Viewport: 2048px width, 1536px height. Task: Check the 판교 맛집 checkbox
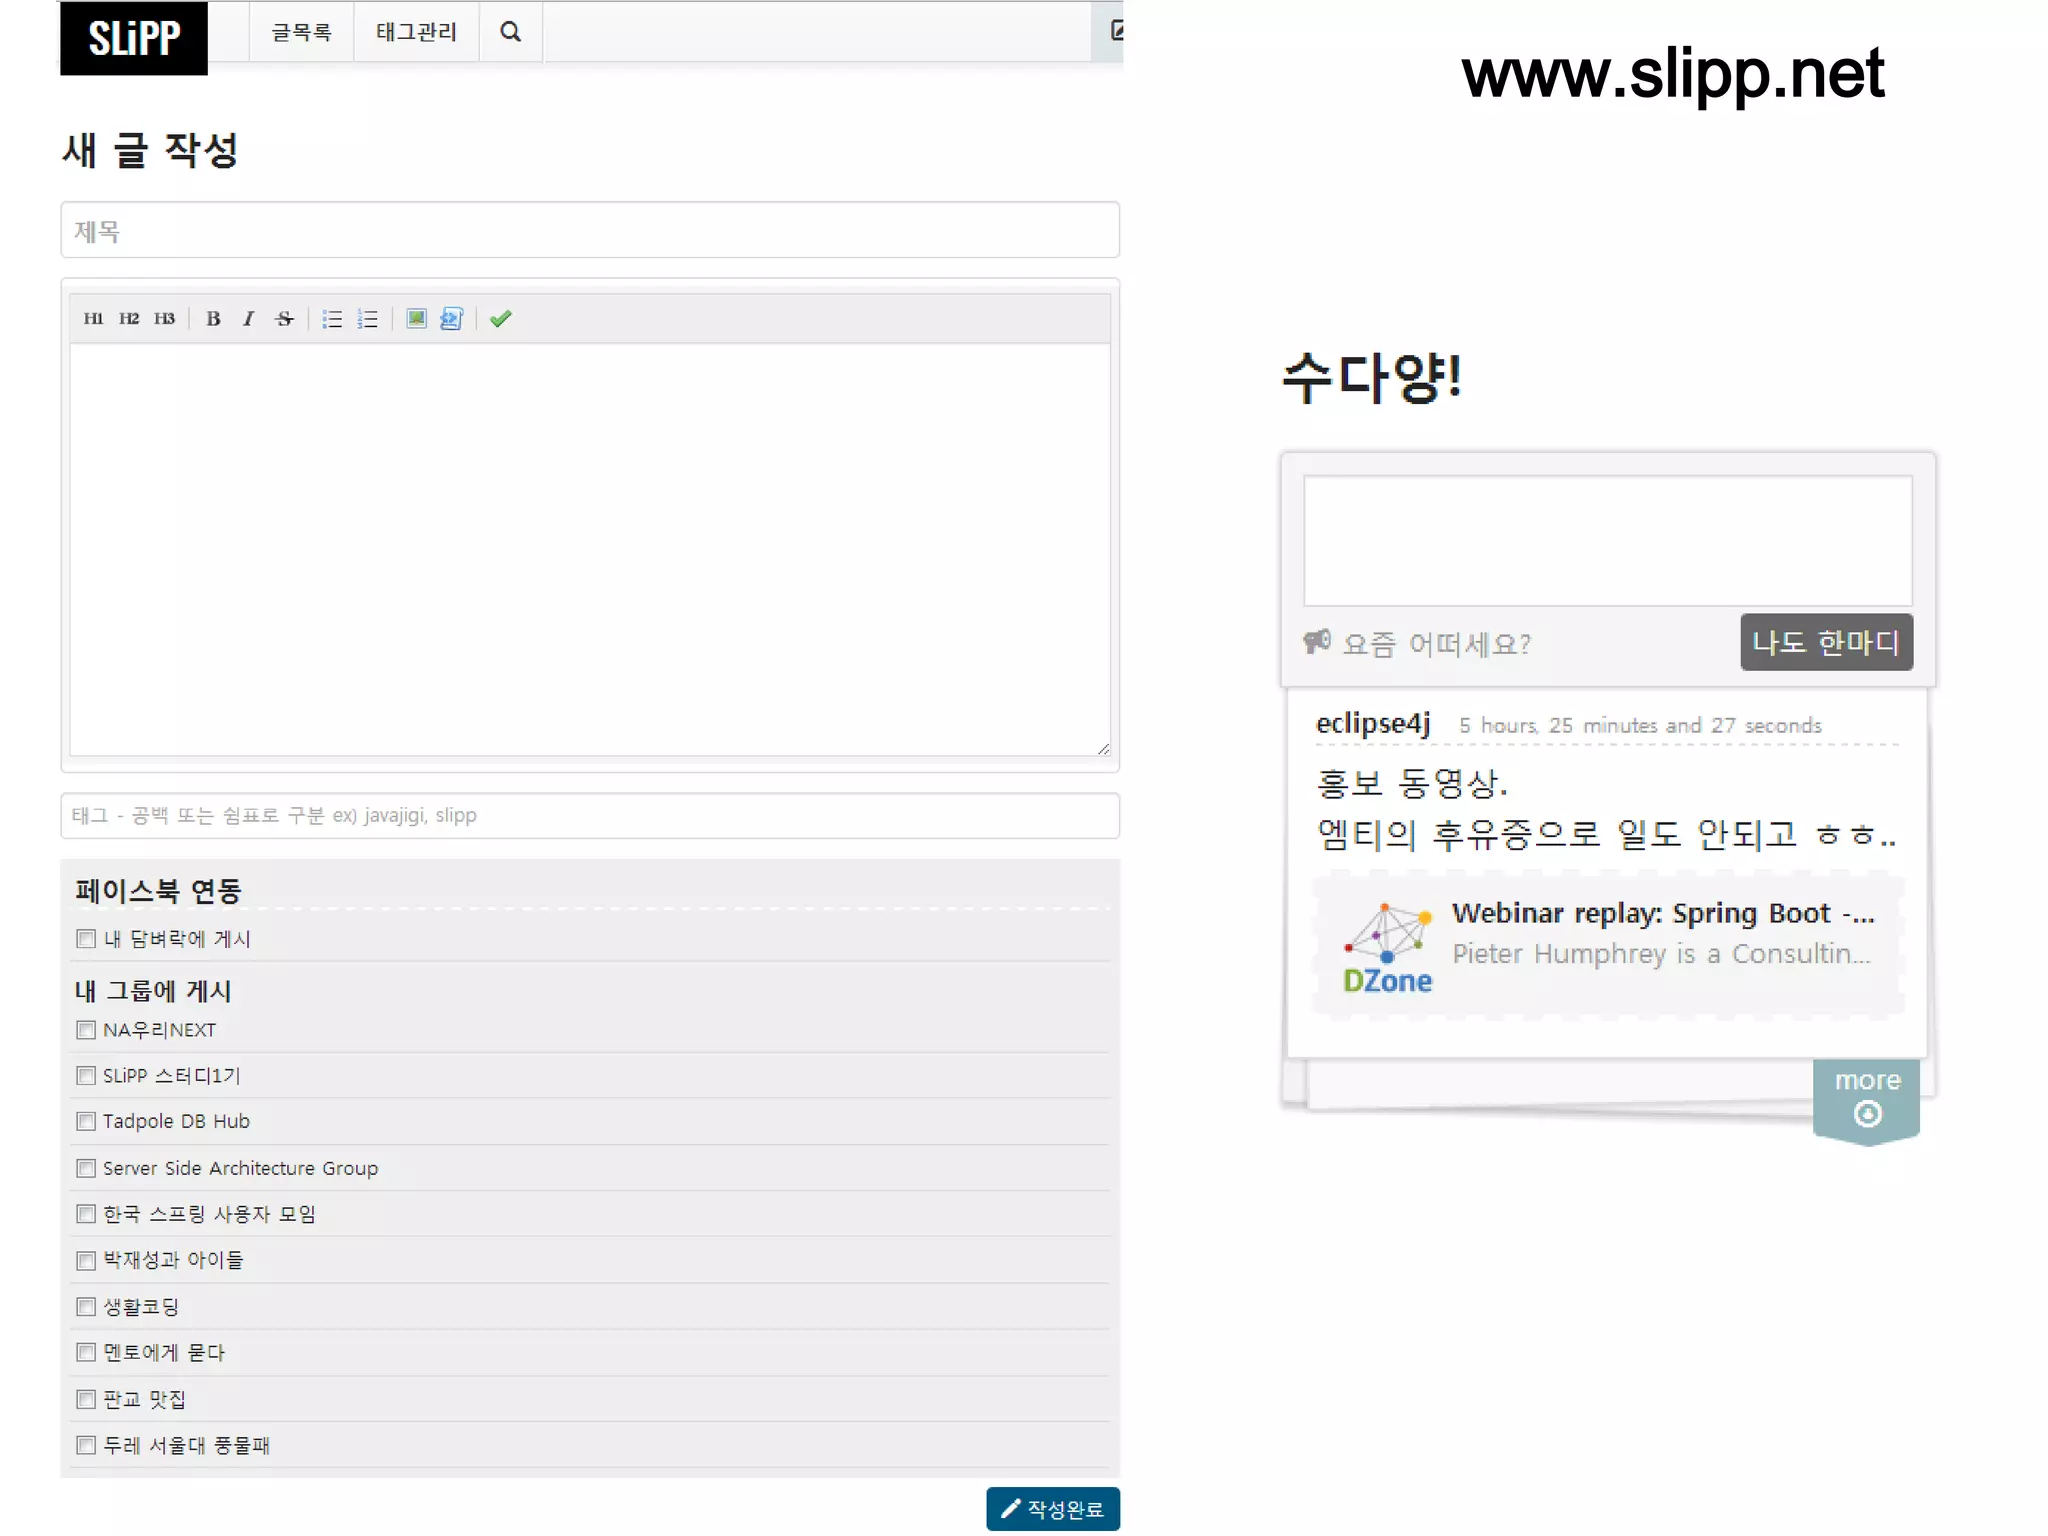(x=86, y=1399)
